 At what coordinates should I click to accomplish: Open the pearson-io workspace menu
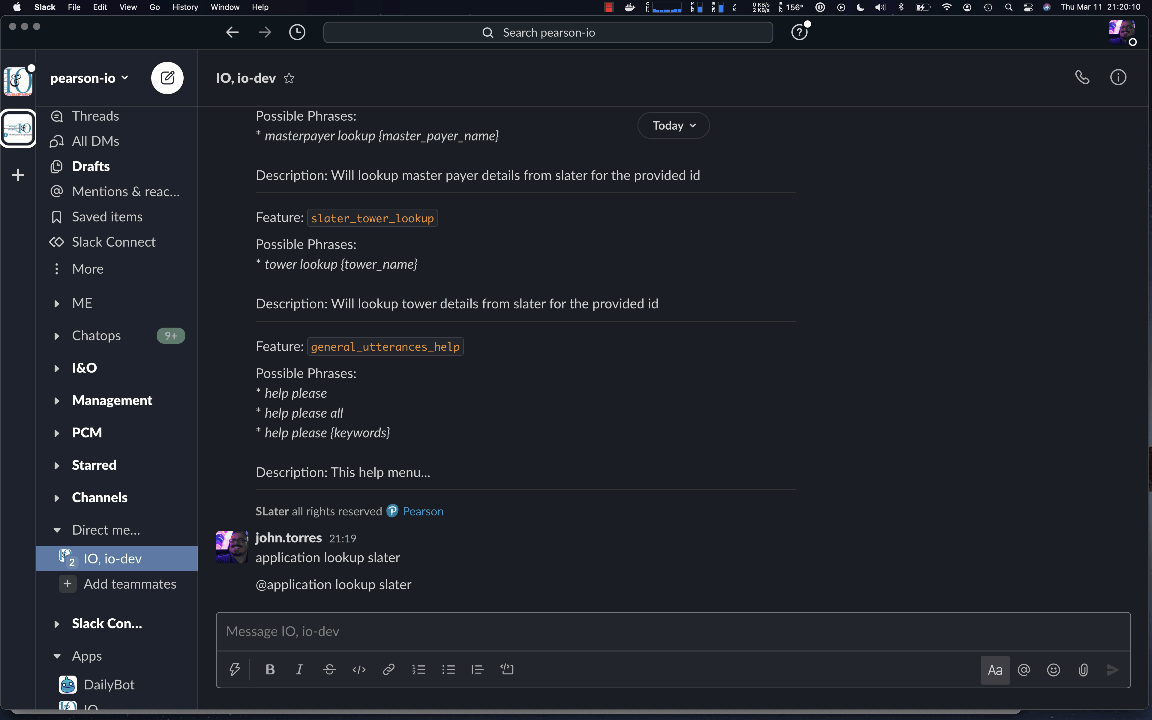tap(89, 79)
